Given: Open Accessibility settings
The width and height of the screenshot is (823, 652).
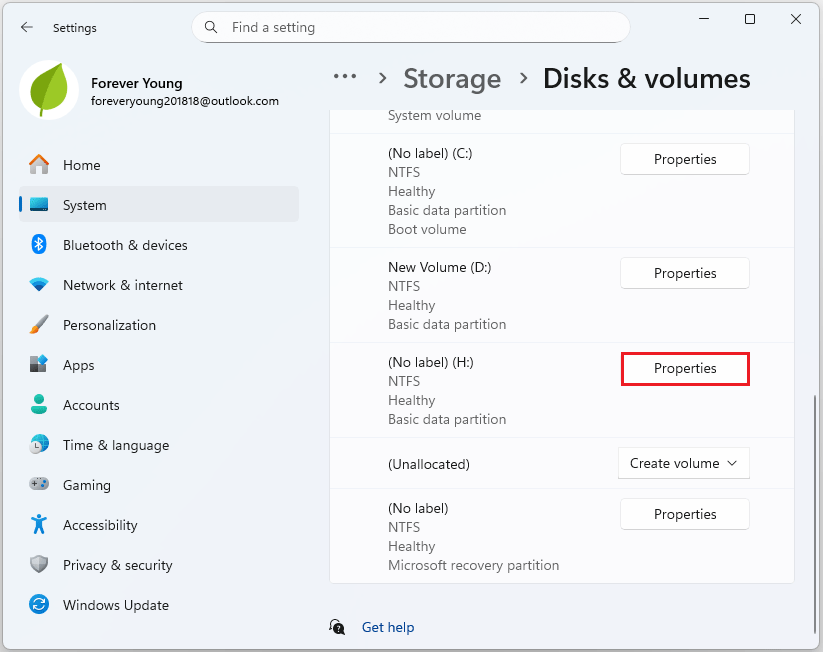Looking at the screenshot, I should point(99,525).
